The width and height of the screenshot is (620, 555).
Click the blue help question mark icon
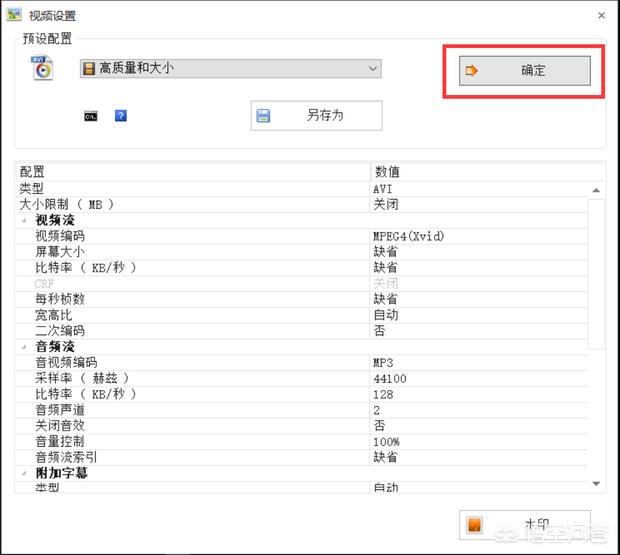coord(120,116)
